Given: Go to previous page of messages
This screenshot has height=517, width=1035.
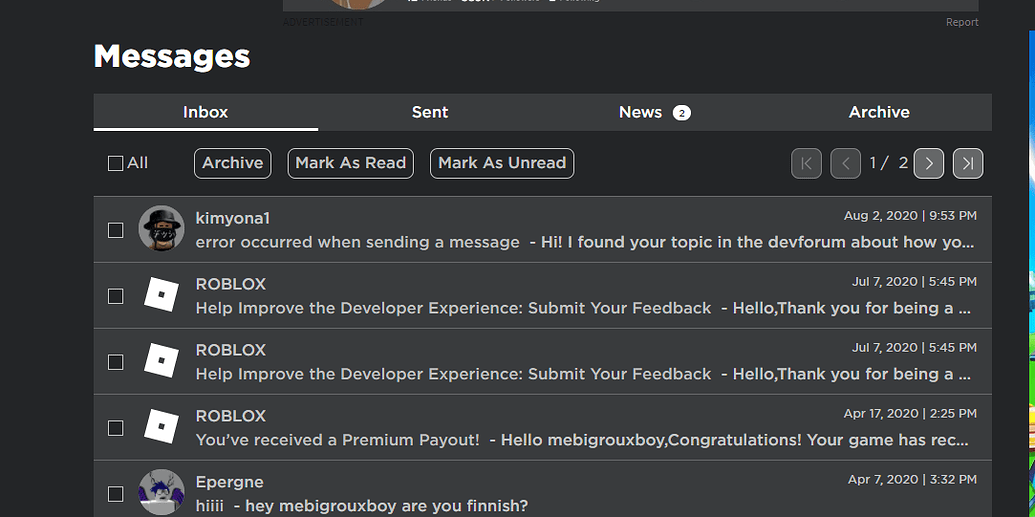Looking at the screenshot, I should click(846, 163).
